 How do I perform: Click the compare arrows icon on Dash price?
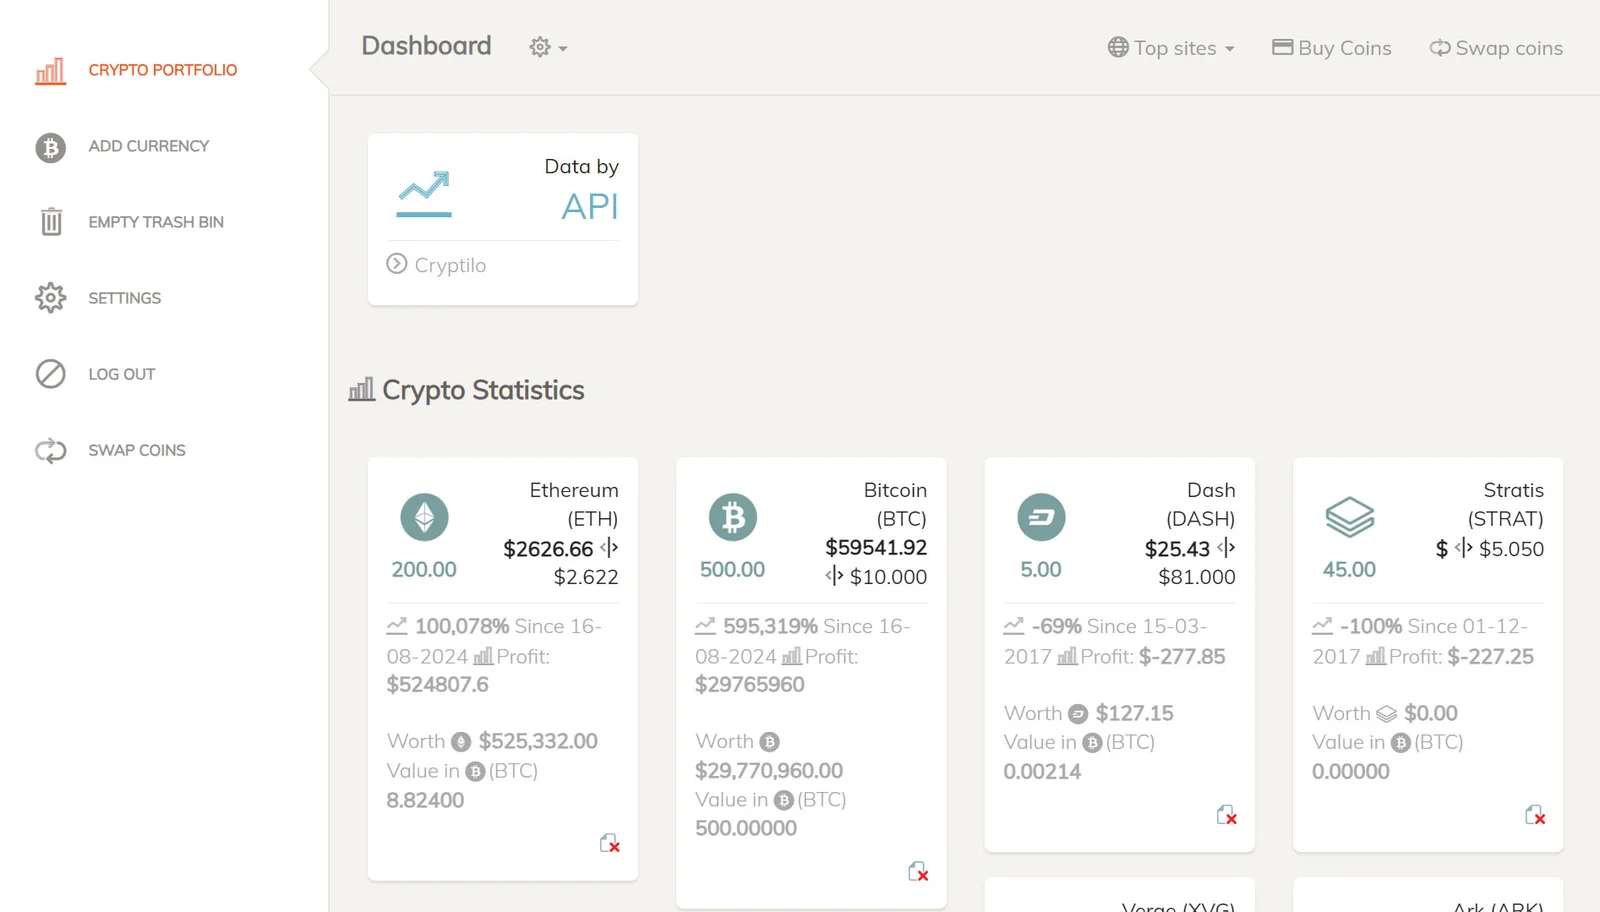(x=1226, y=548)
